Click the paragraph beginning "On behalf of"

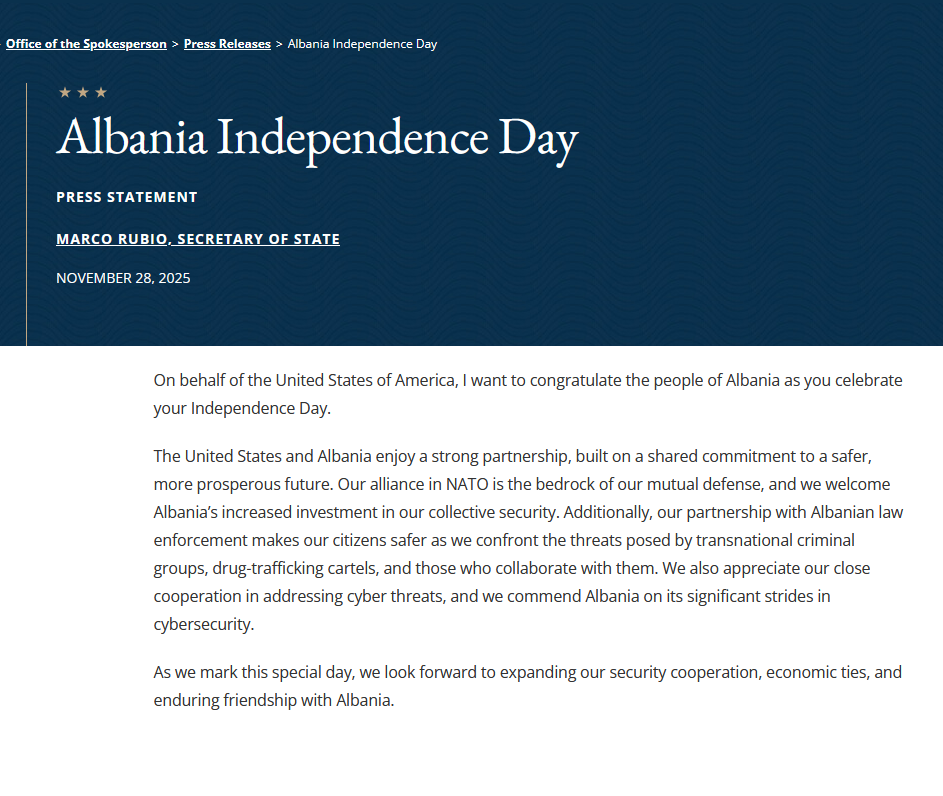coord(527,394)
